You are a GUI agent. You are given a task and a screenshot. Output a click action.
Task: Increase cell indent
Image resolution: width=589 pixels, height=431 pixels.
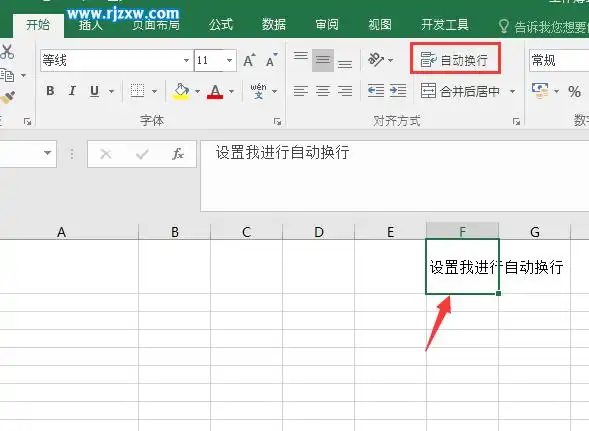pos(398,91)
